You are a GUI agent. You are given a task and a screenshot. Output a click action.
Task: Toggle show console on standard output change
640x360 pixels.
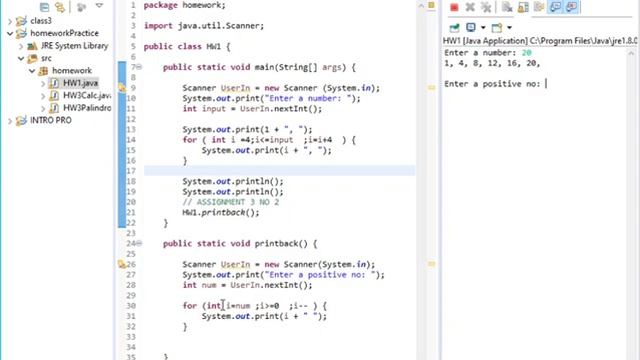coord(555,7)
